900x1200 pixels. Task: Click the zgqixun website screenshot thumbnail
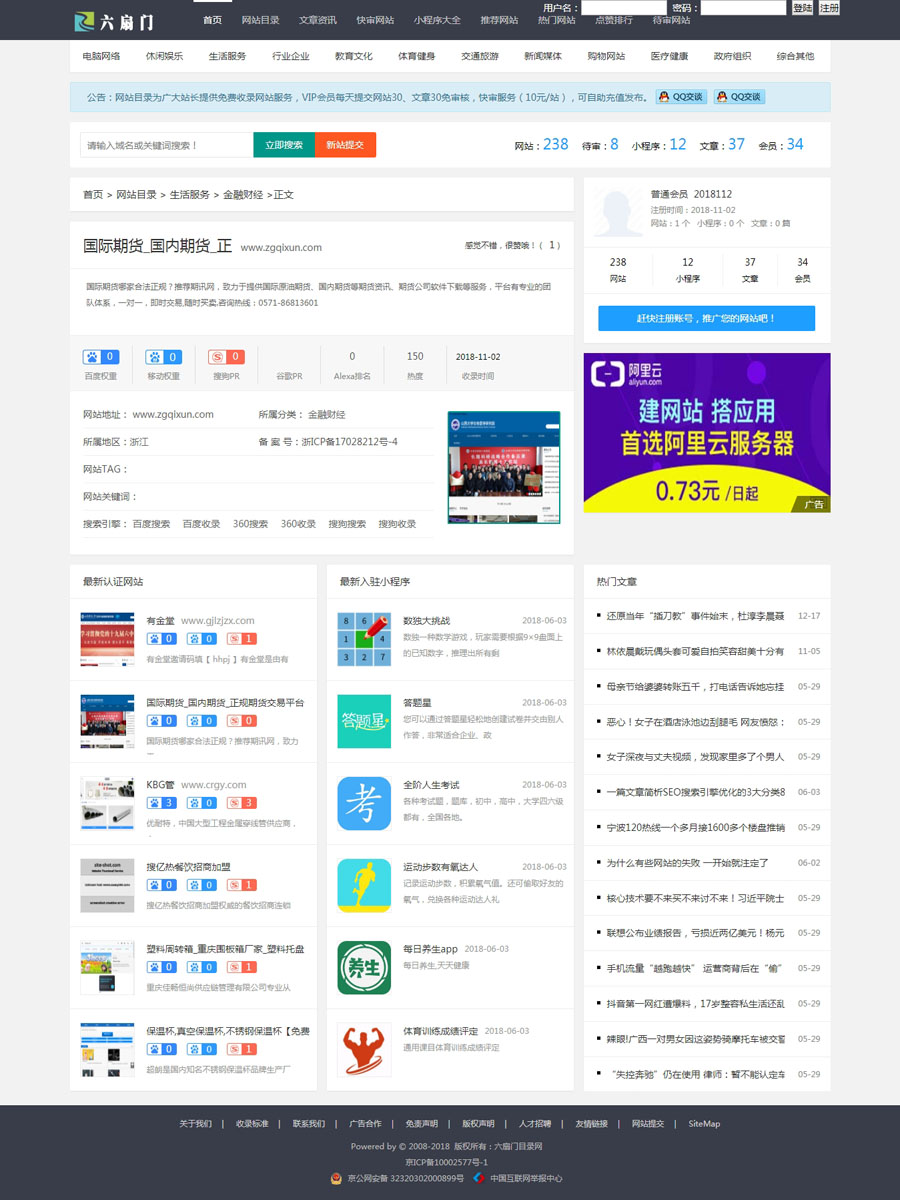click(504, 467)
